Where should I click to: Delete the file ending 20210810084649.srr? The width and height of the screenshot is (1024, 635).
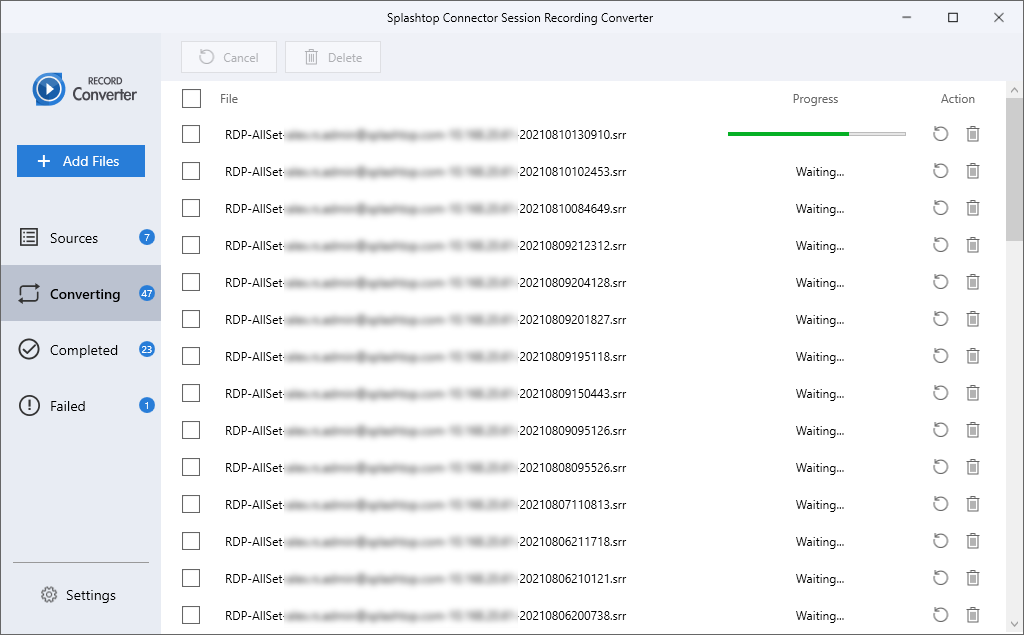coord(972,208)
